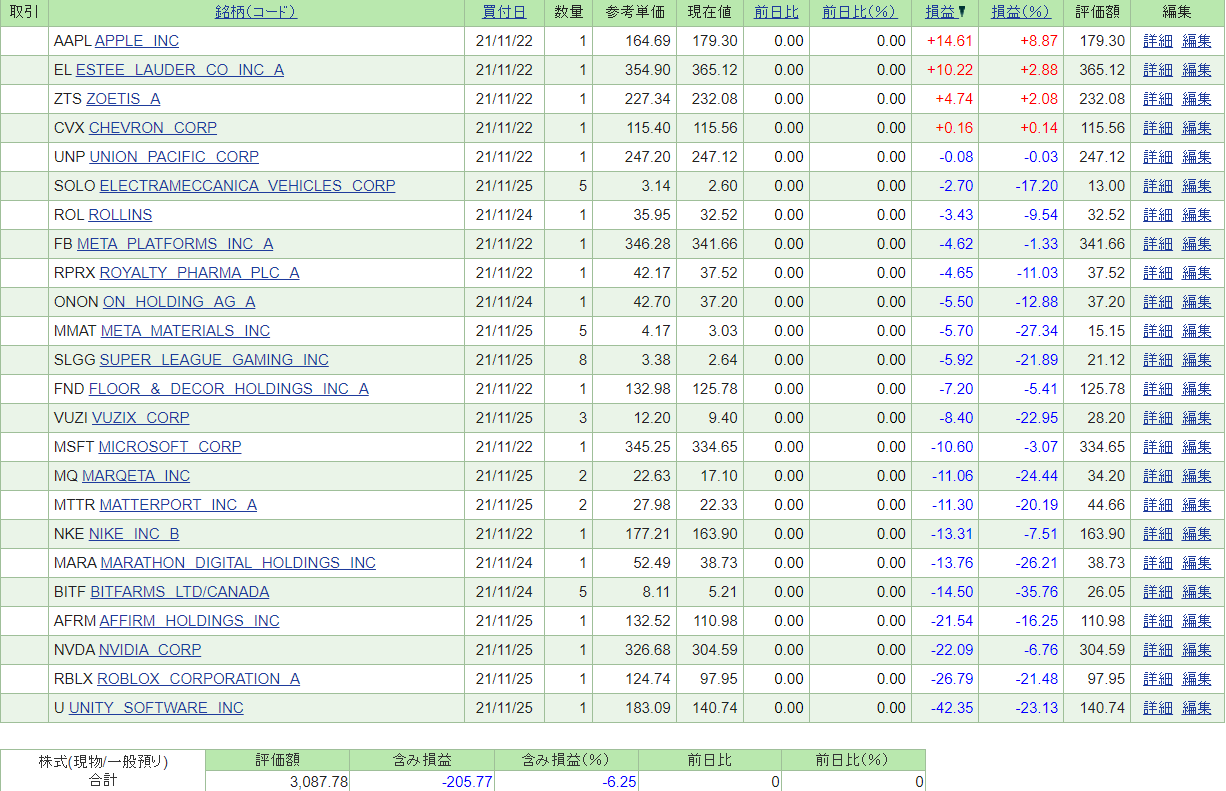Sort by 銘柄(コード) column header
The width and height of the screenshot is (1226, 791).
256,12
